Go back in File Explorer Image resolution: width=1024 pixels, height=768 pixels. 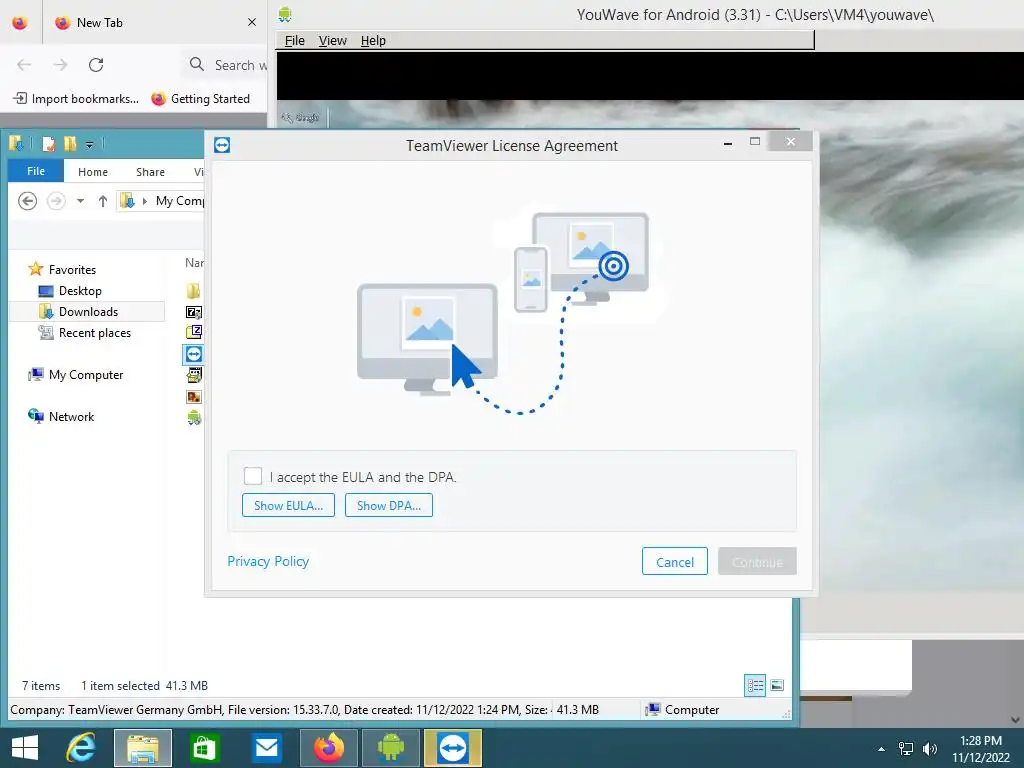(x=27, y=200)
